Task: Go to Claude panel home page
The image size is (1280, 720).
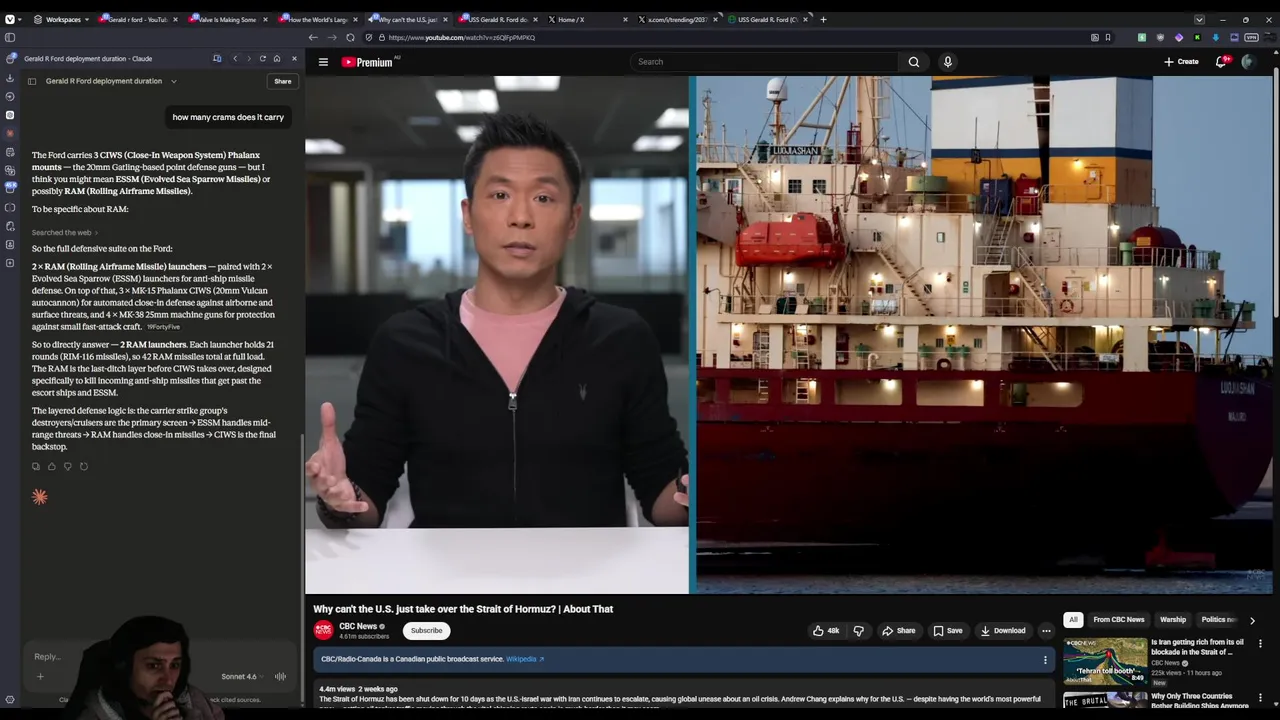Action: (x=277, y=59)
